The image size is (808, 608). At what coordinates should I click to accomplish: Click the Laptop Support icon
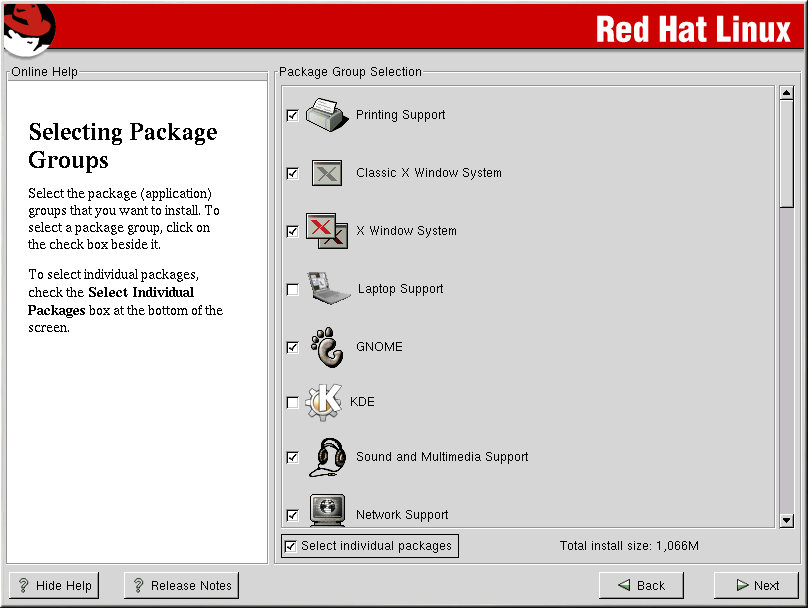pyautogui.click(x=329, y=289)
